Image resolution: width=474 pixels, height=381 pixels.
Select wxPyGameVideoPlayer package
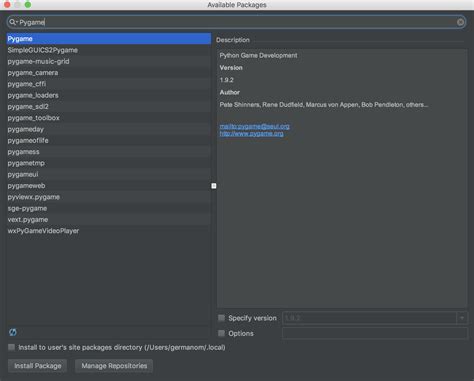click(109, 231)
